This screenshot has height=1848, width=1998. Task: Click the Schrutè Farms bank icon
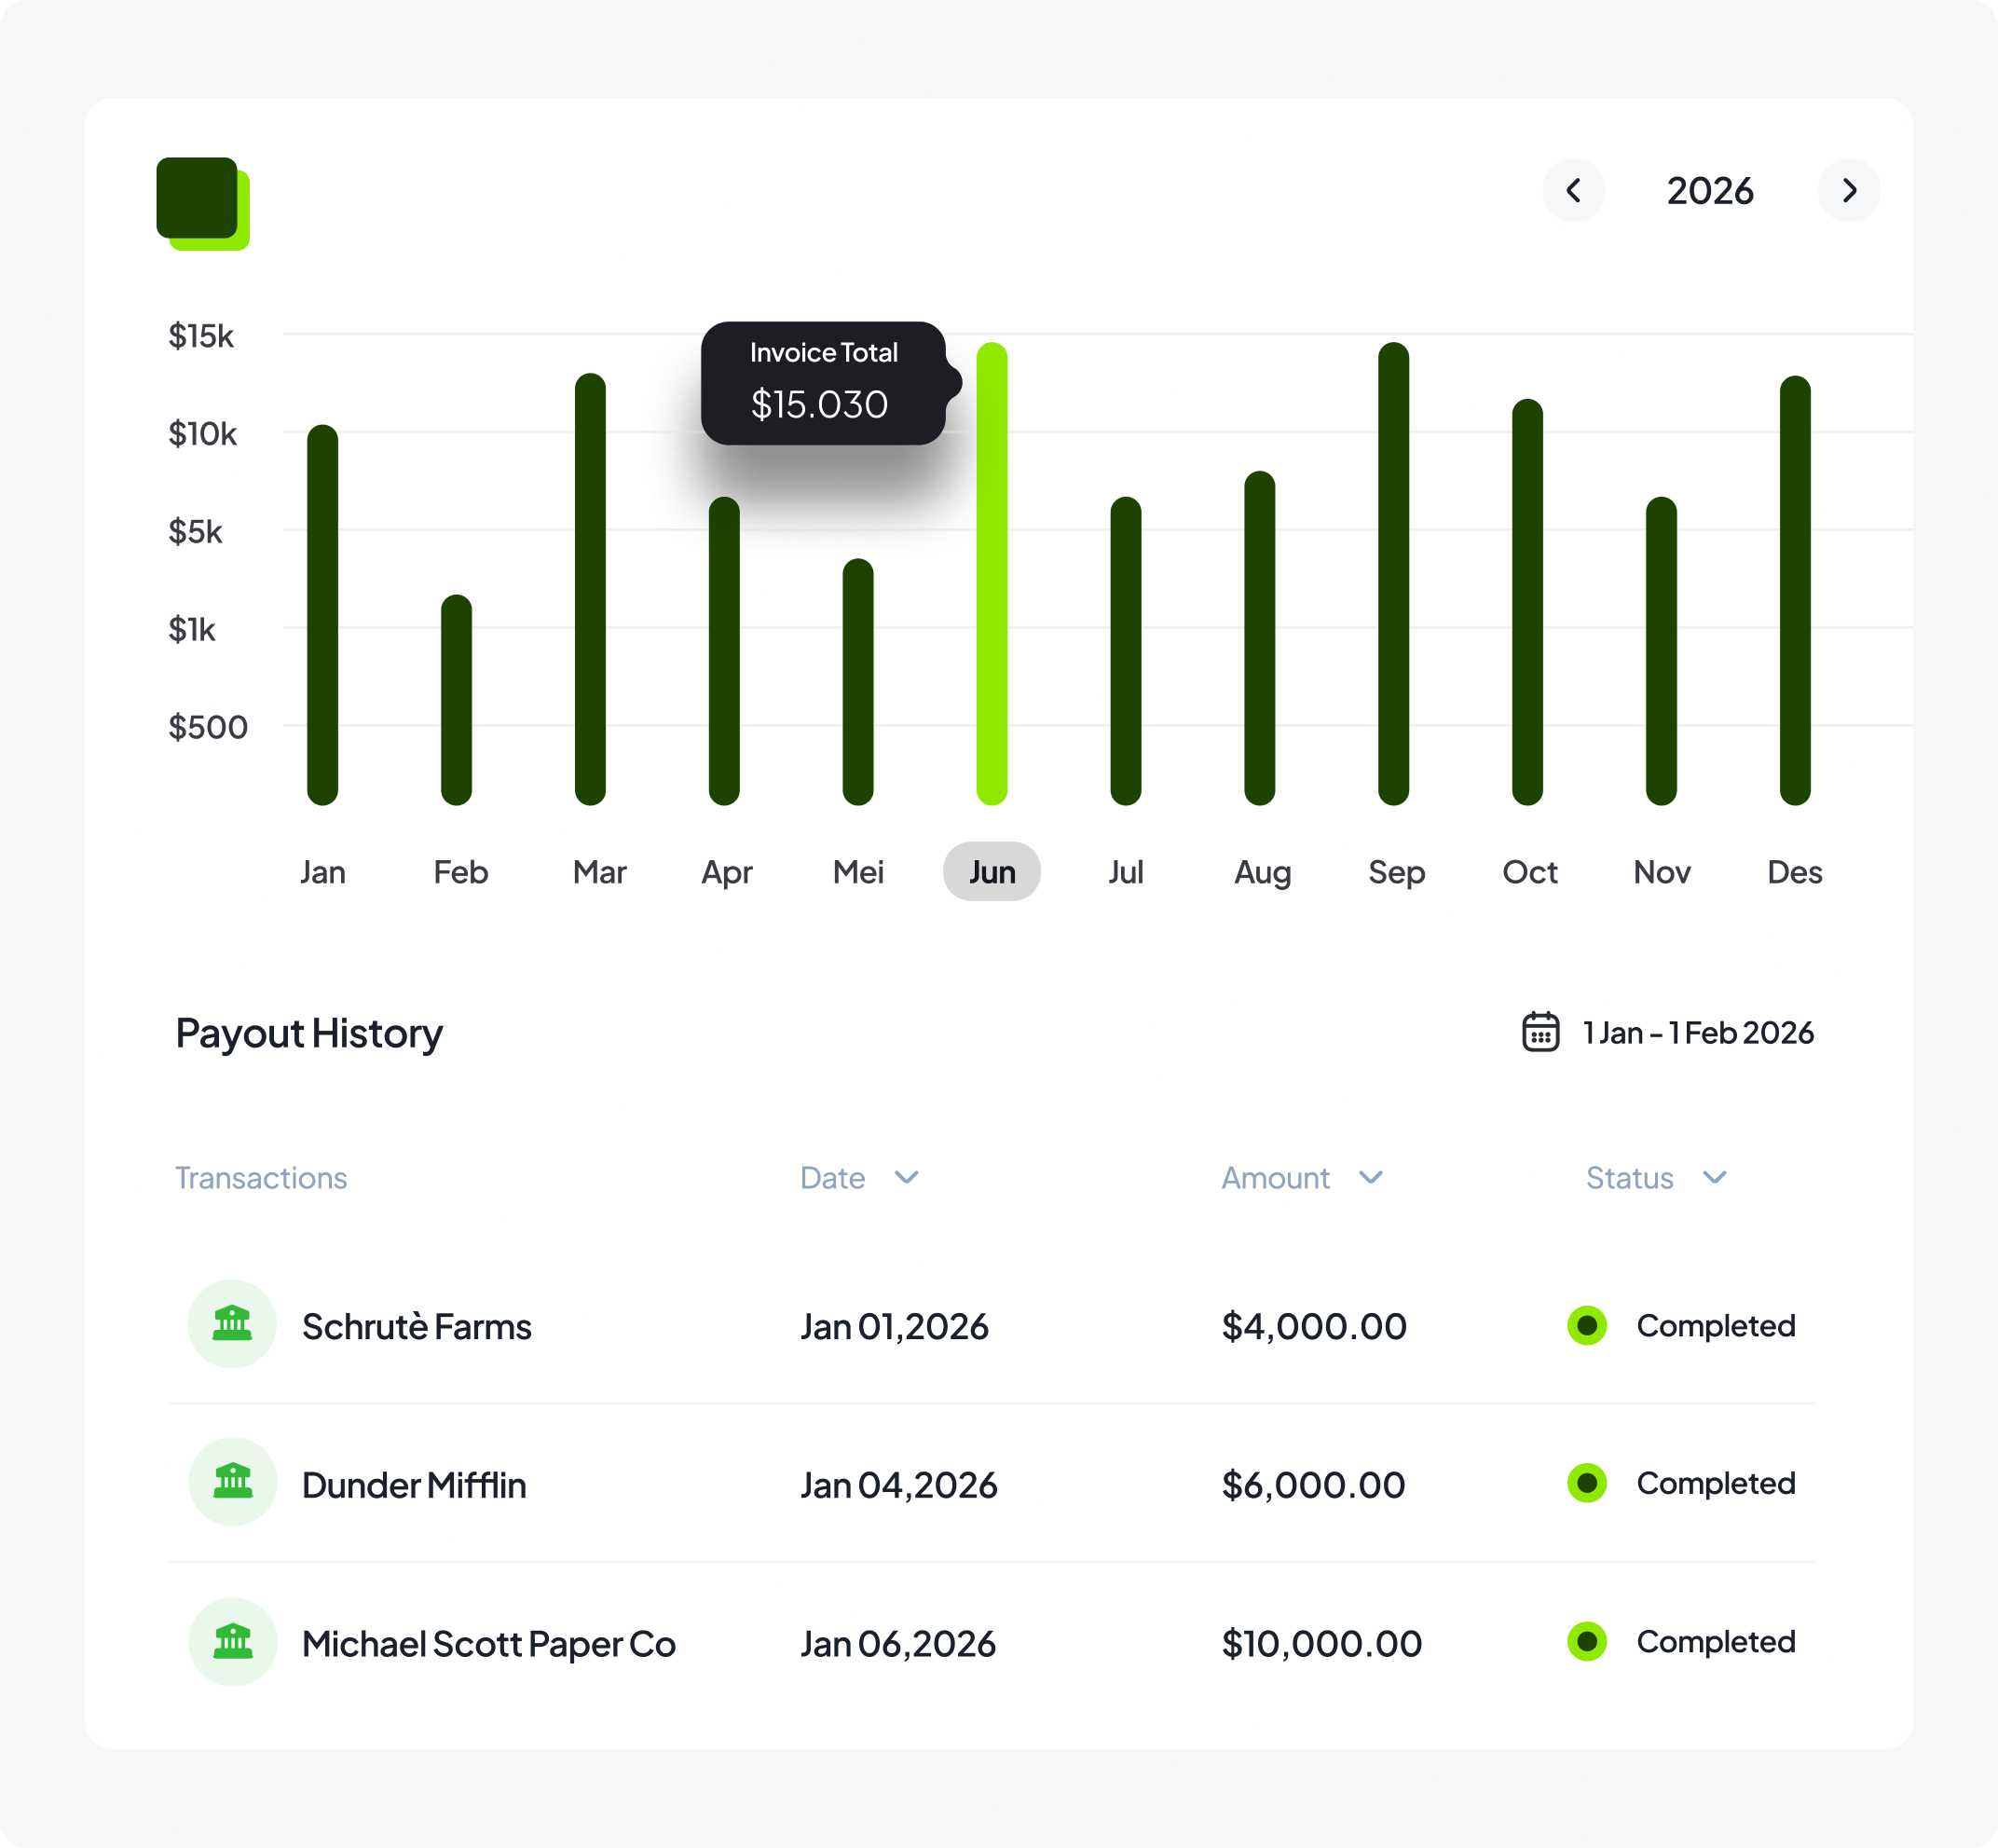(x=232, y=1324)
